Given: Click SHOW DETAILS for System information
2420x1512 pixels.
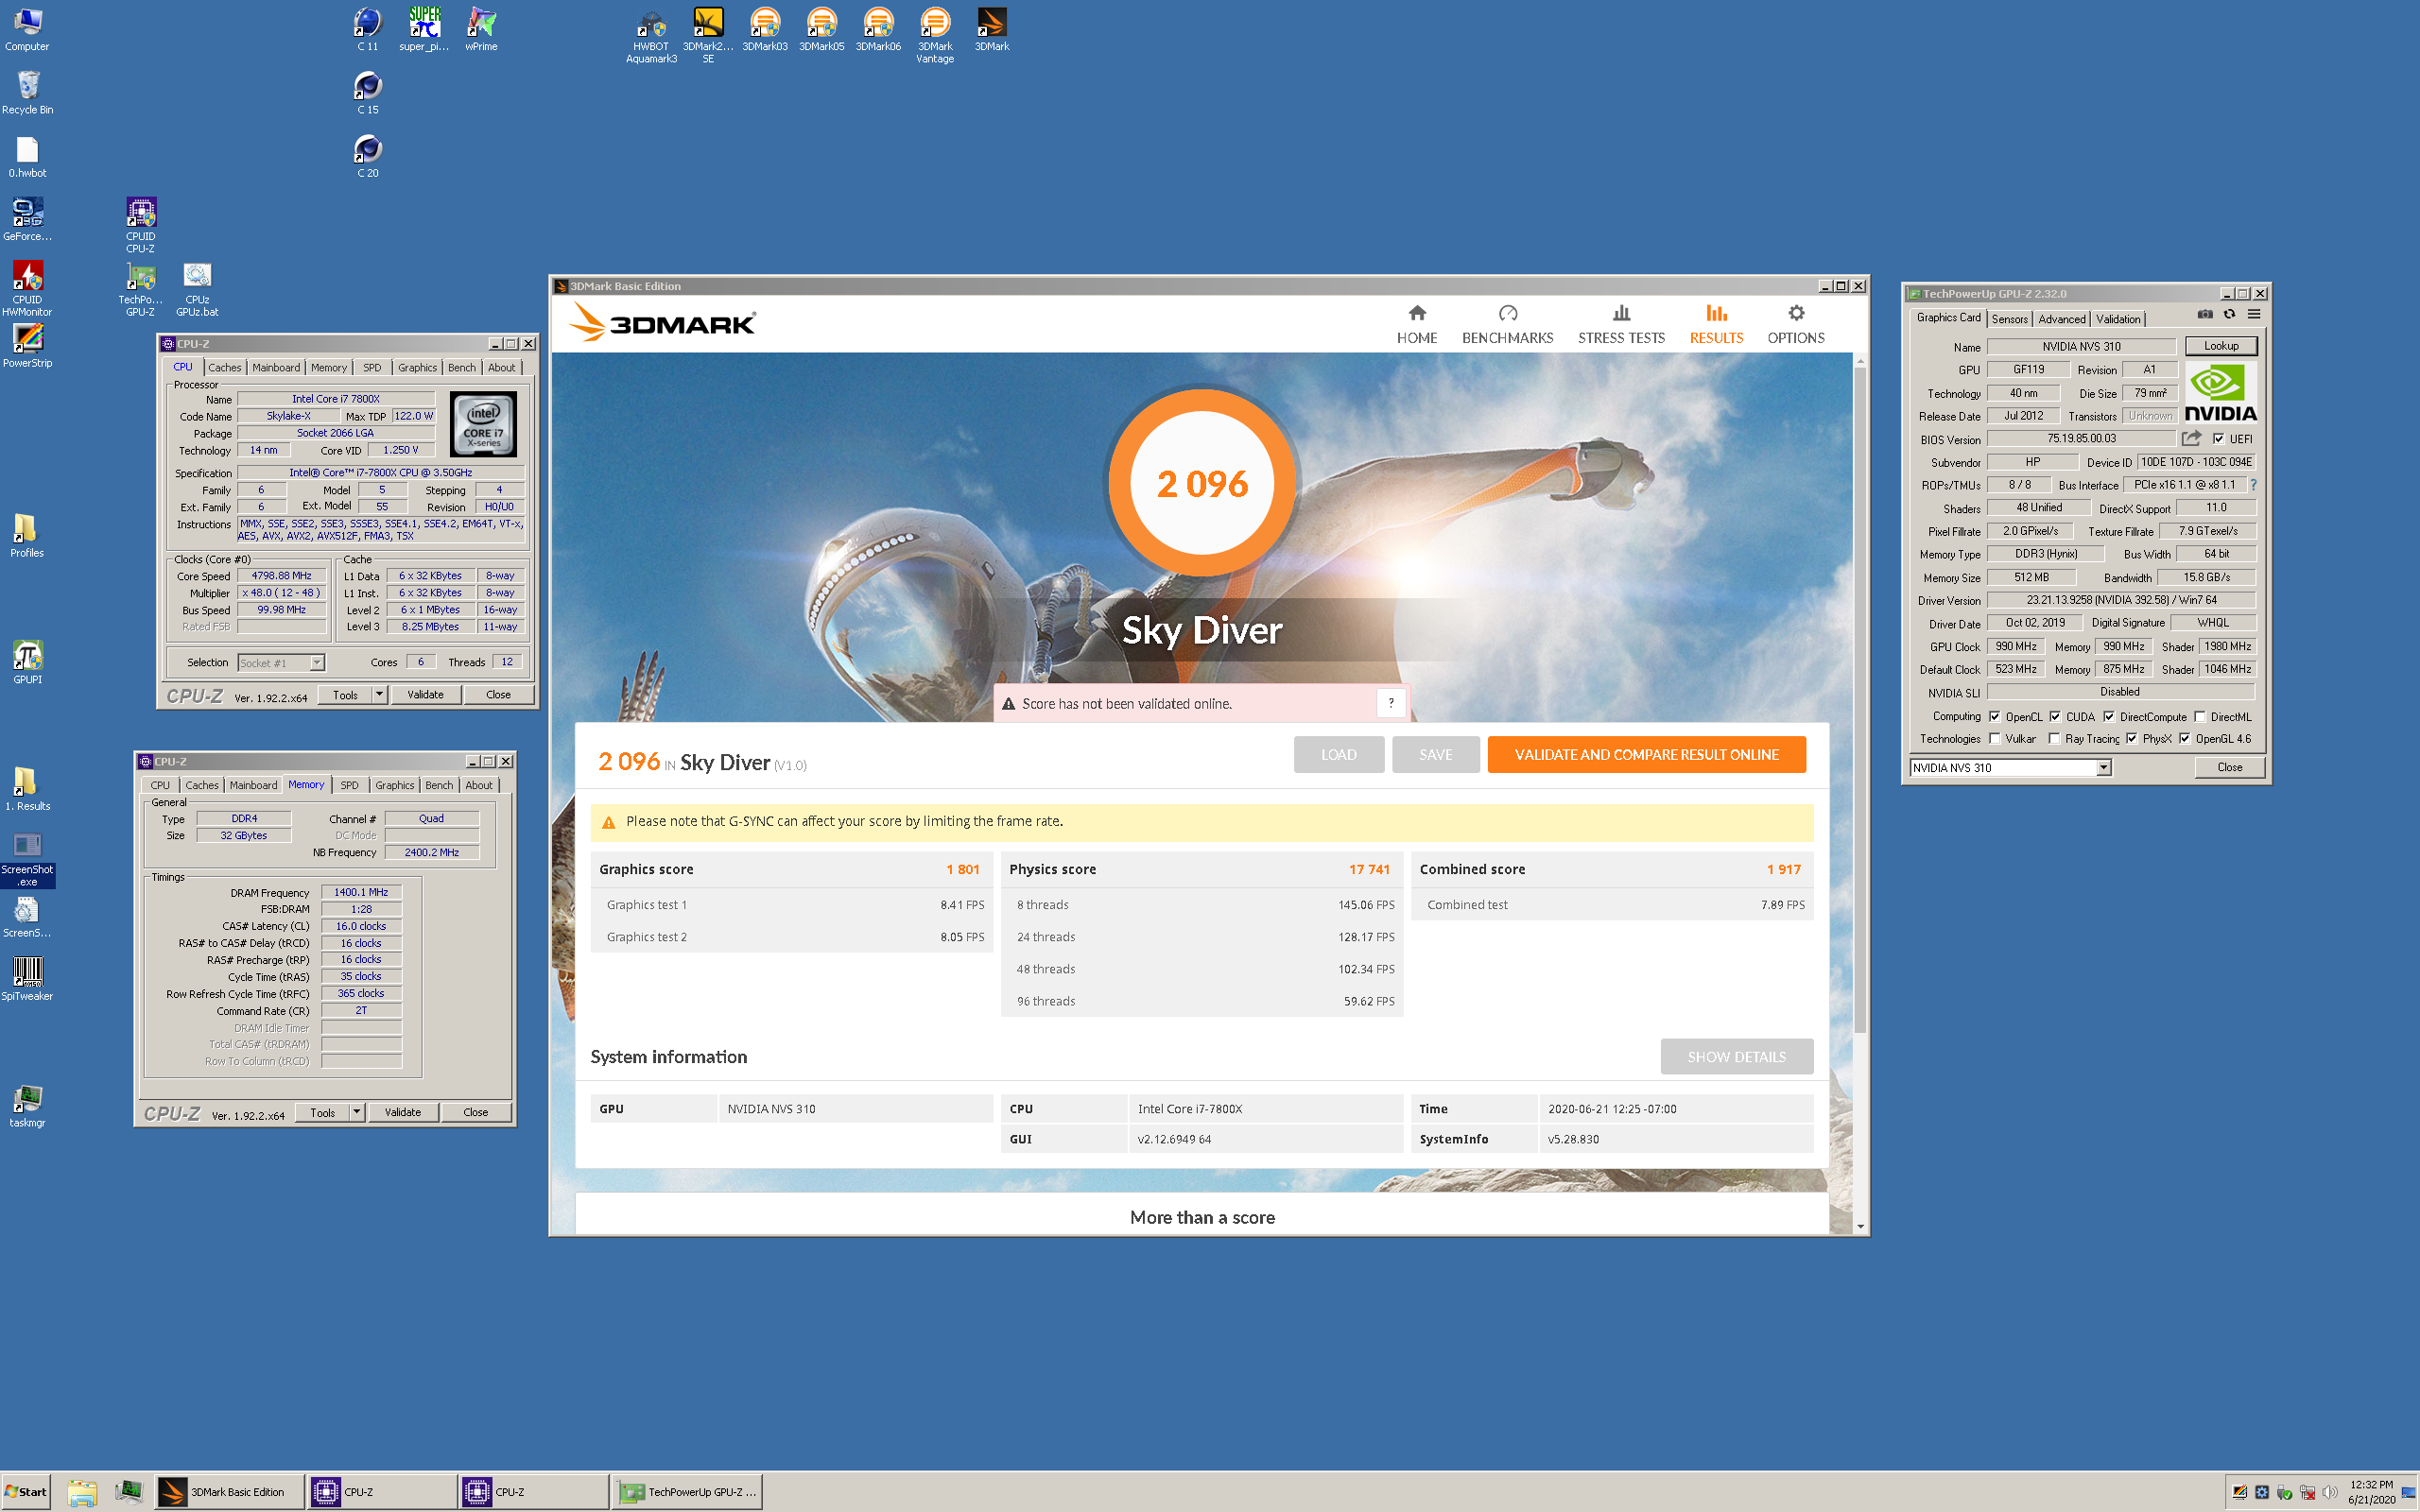Looking at the screenshot, I should (x=1736, y=1057).
